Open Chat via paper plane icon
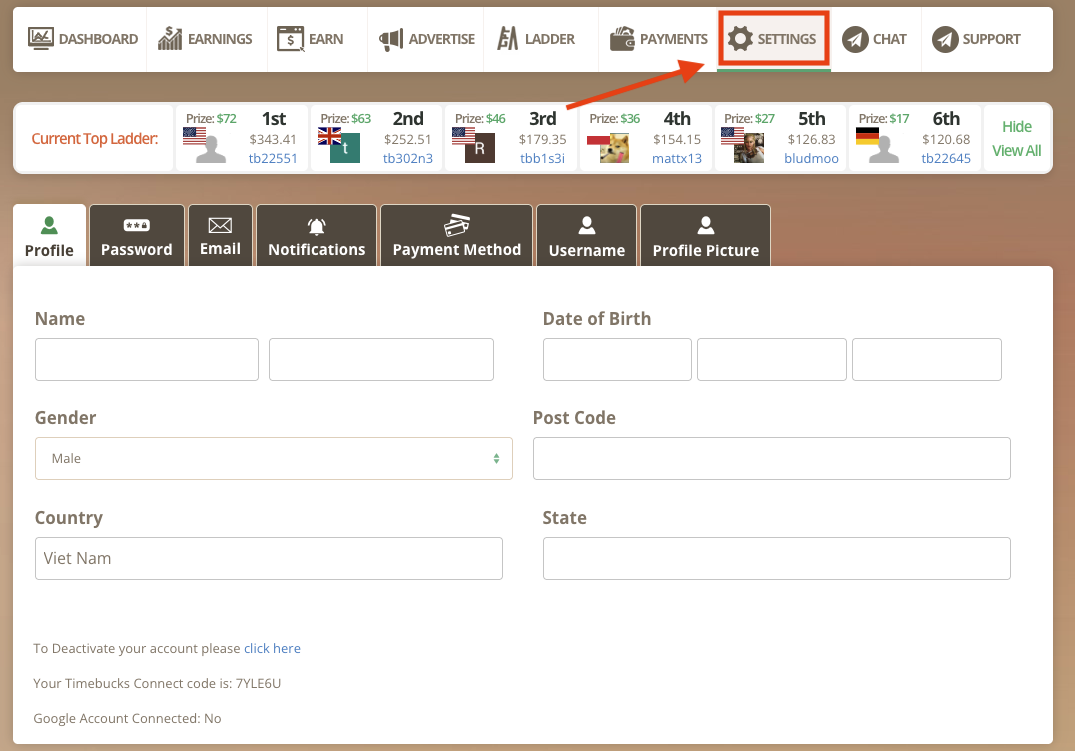Screen dimensions: 1075x751 pos(854,39)
